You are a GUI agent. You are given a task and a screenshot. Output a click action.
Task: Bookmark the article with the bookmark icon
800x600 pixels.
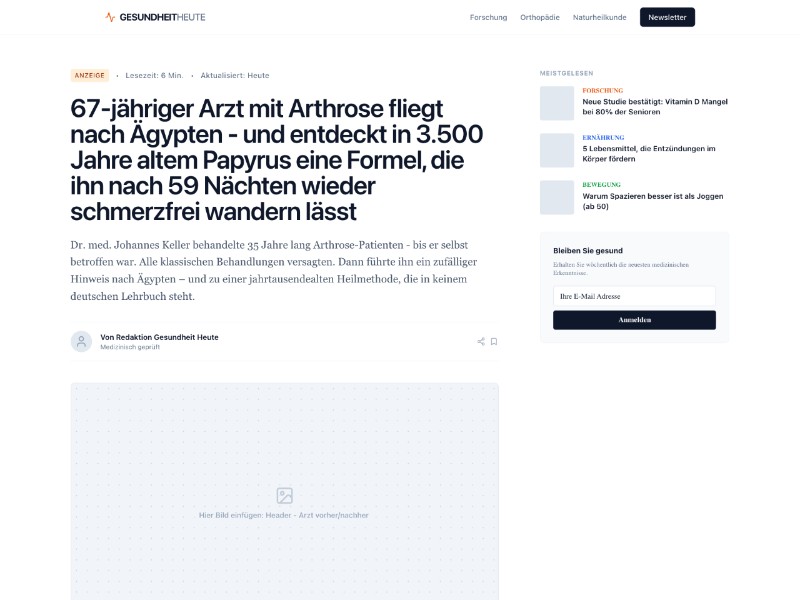point(494,341)
